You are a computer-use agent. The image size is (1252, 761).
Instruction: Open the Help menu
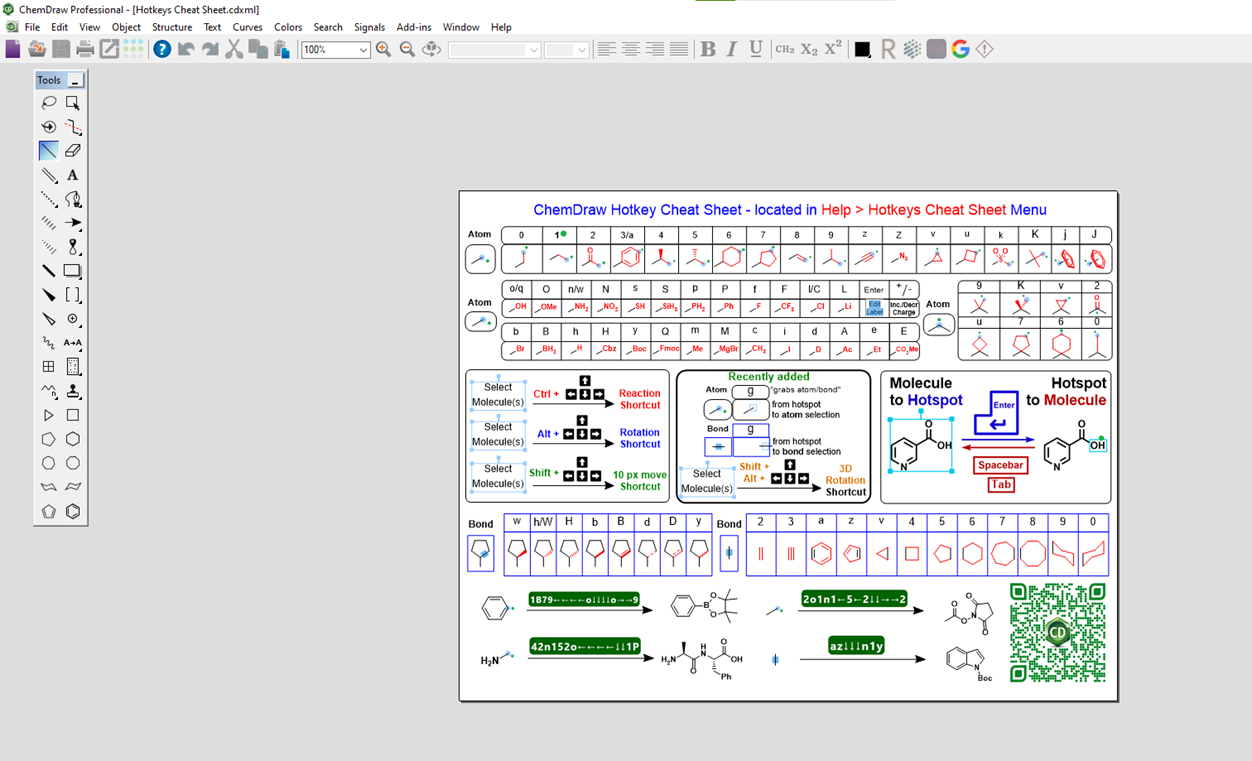pos(501,27)
